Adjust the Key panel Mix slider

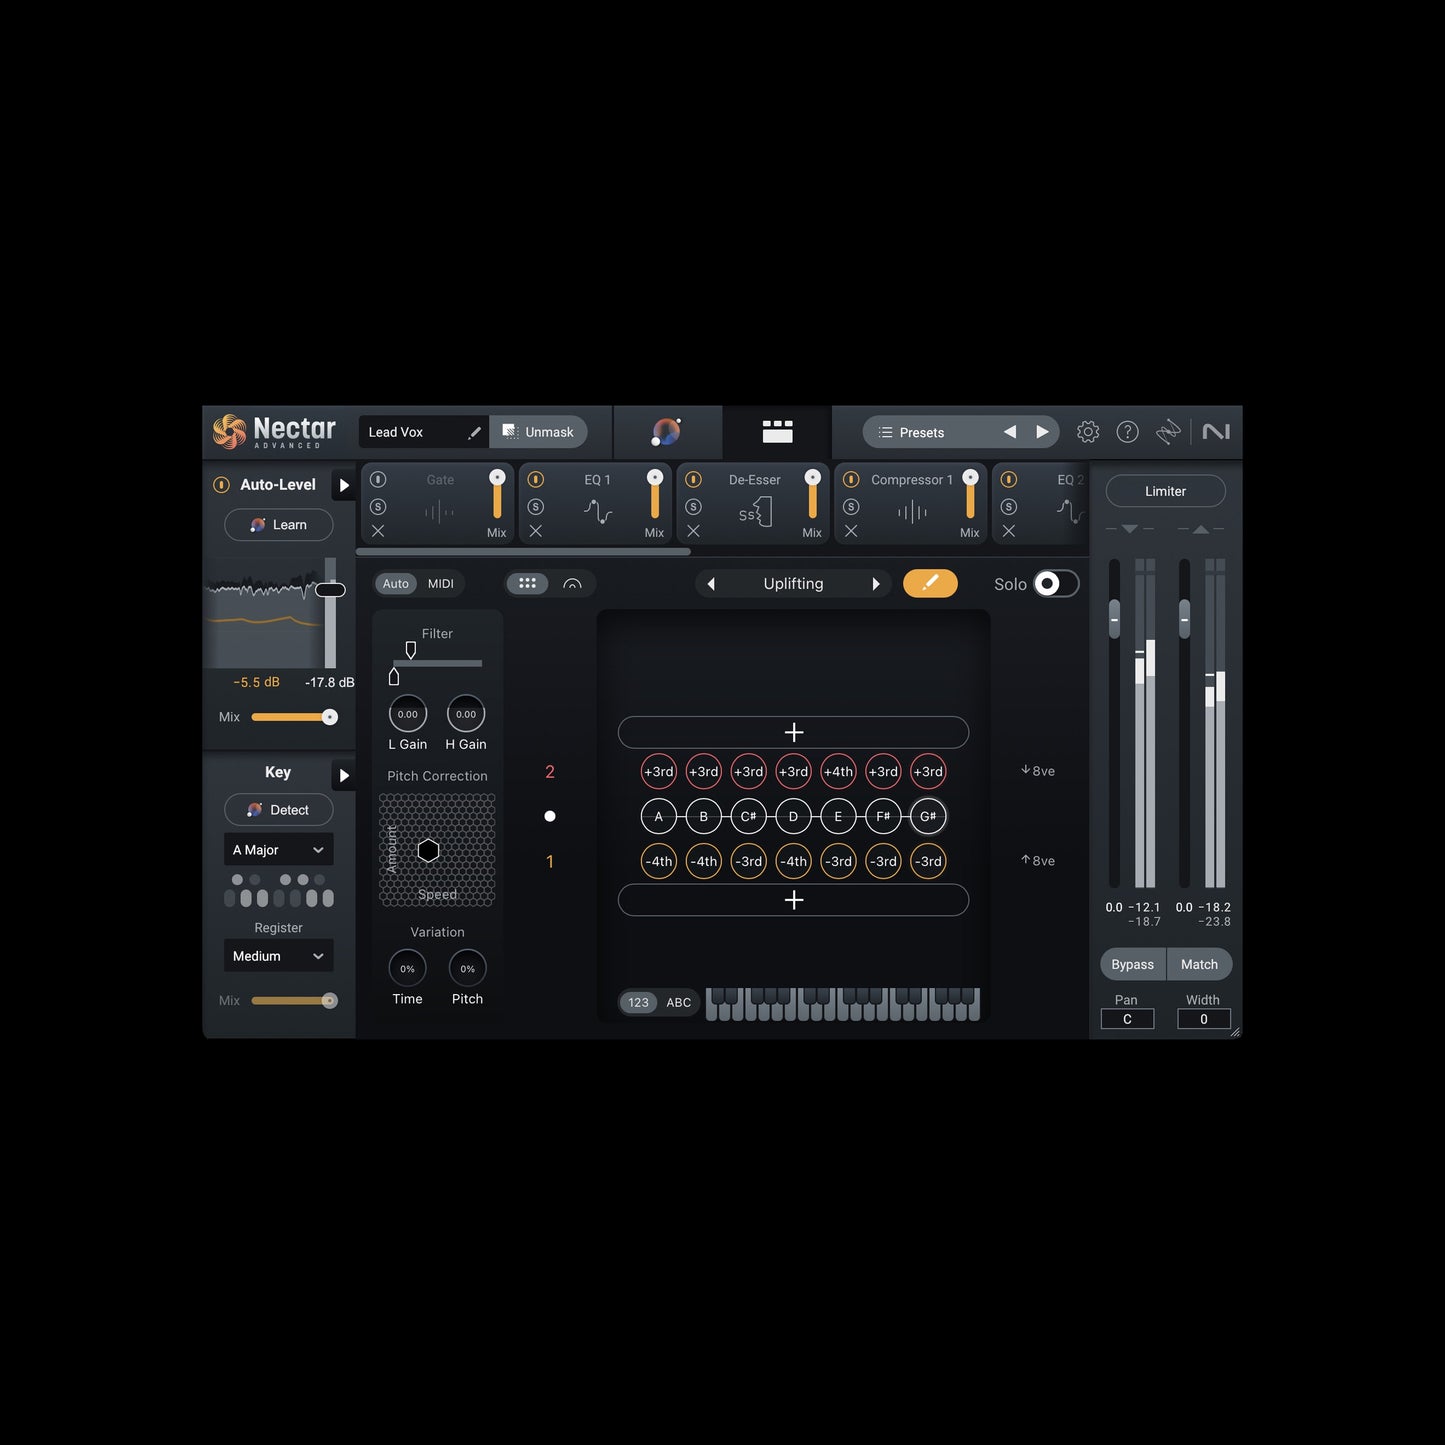[294, 1001]
